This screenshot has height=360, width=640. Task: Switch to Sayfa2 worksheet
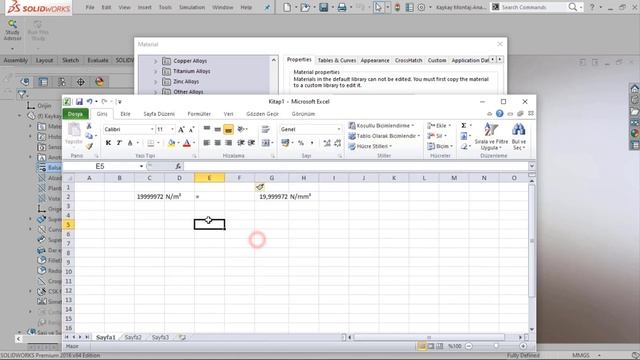133,338
